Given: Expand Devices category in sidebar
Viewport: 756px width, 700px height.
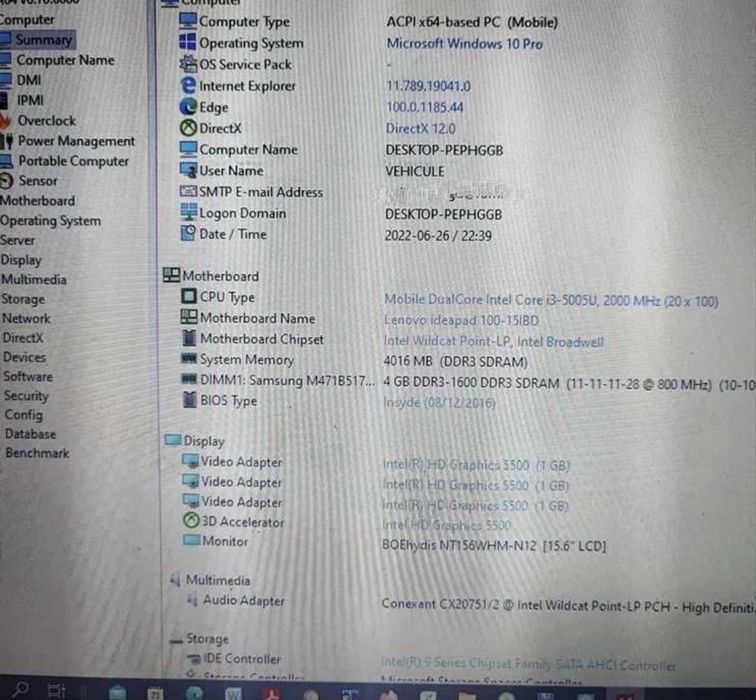Looking at the screenshot, I should click(x=24, y=357).
